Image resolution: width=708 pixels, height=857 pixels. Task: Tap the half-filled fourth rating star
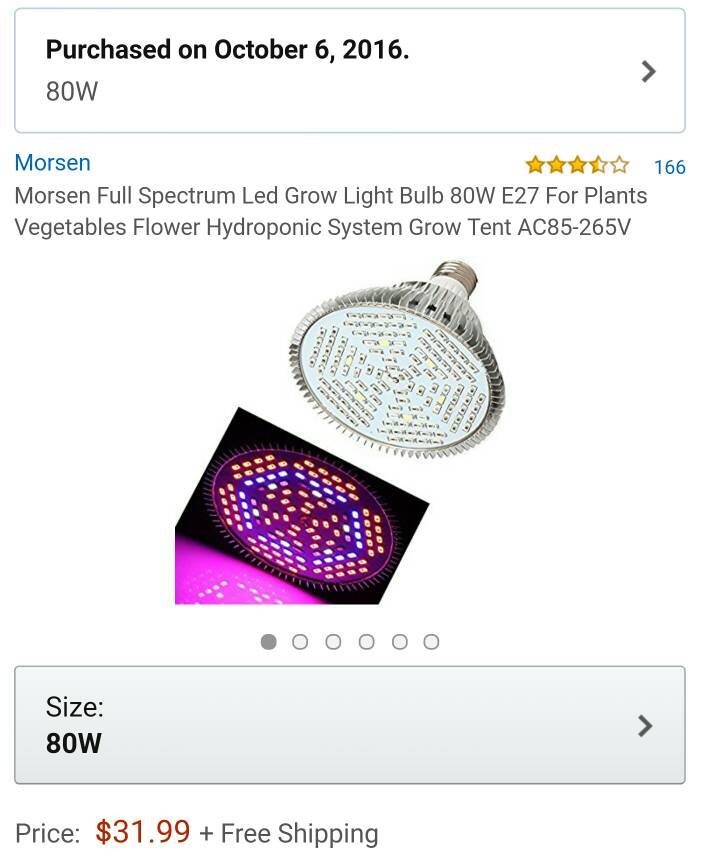tap(599, 165)
